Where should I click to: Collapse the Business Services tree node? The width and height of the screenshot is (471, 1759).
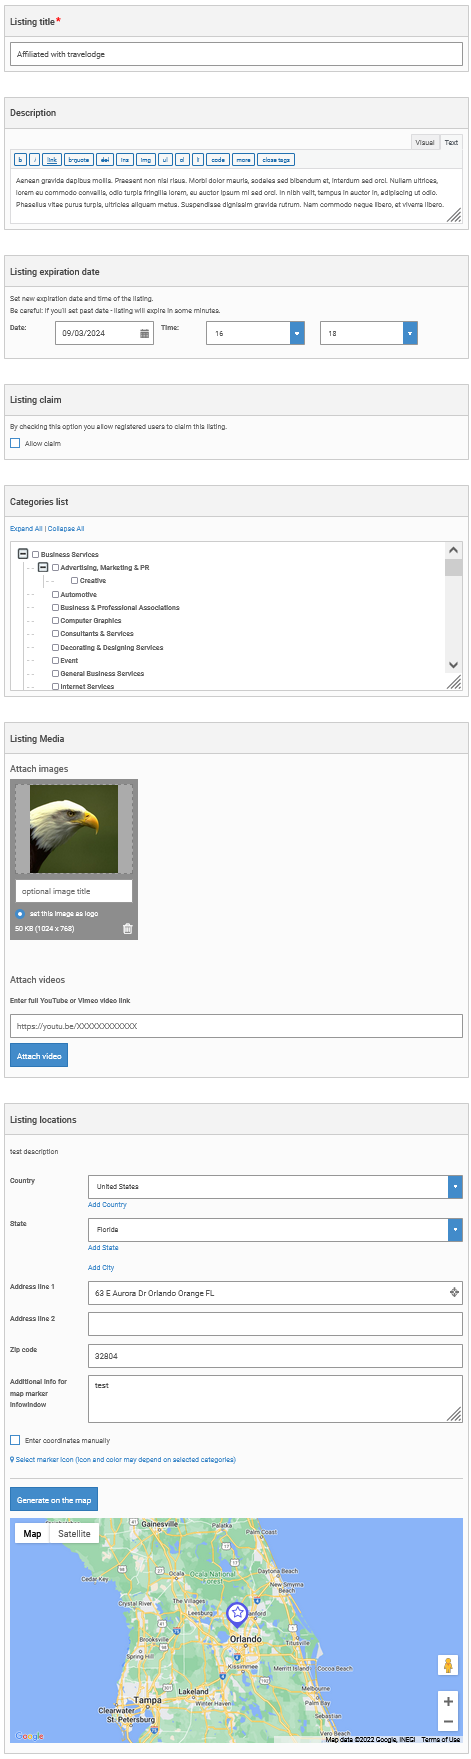tap(23, 554)
